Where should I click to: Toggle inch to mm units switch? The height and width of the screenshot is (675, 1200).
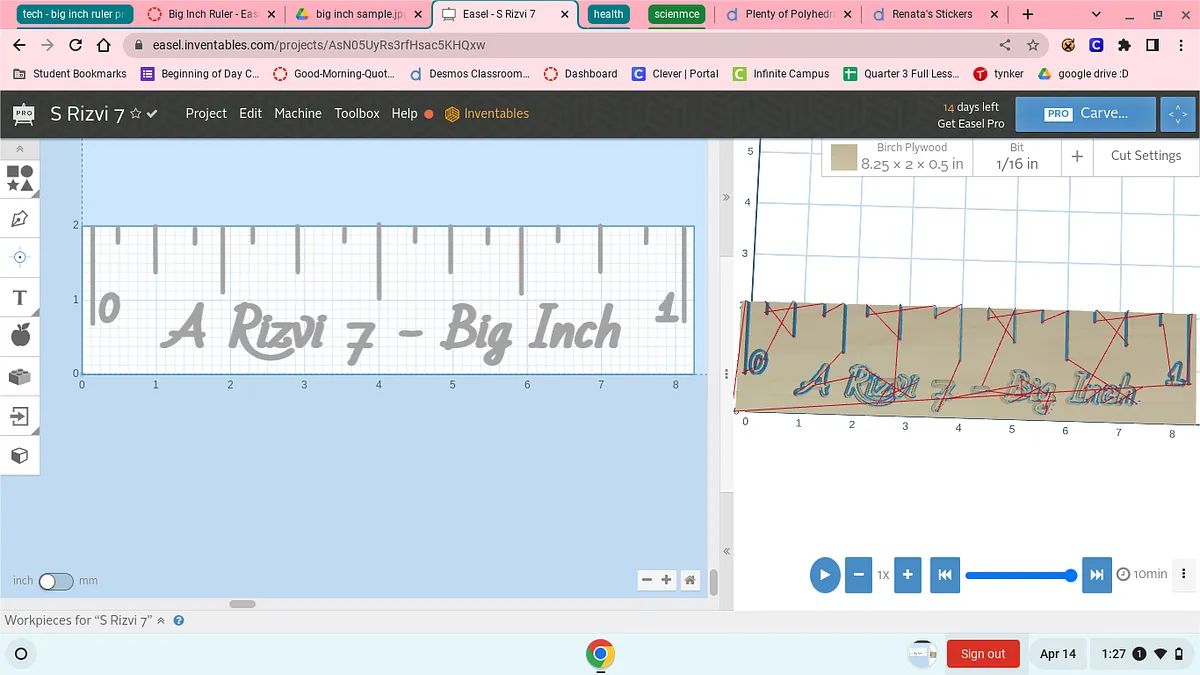click(56, 581)
